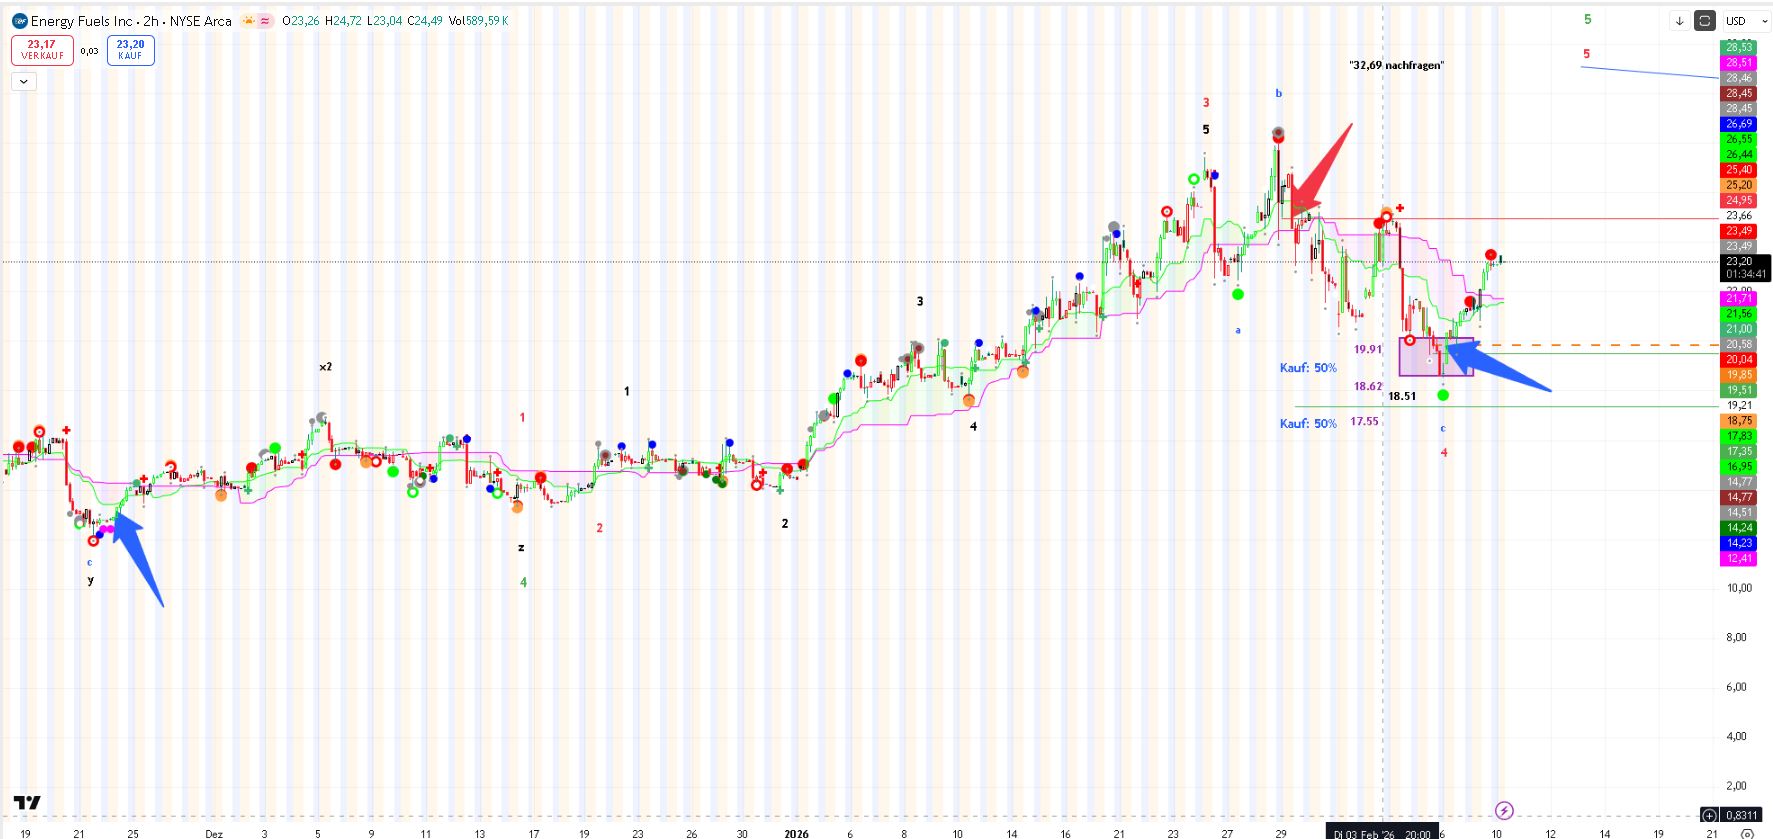This screenshot has width=1773, height=839.
Task: Collapse the indicator legend chevron
Action: (23, 81)
